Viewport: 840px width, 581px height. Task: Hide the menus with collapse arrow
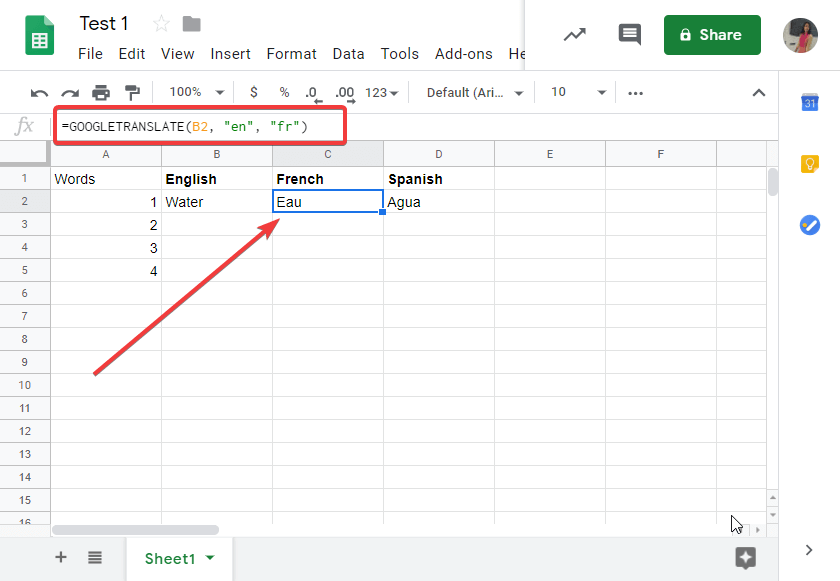pyautogui.click(x=759, y=93)
